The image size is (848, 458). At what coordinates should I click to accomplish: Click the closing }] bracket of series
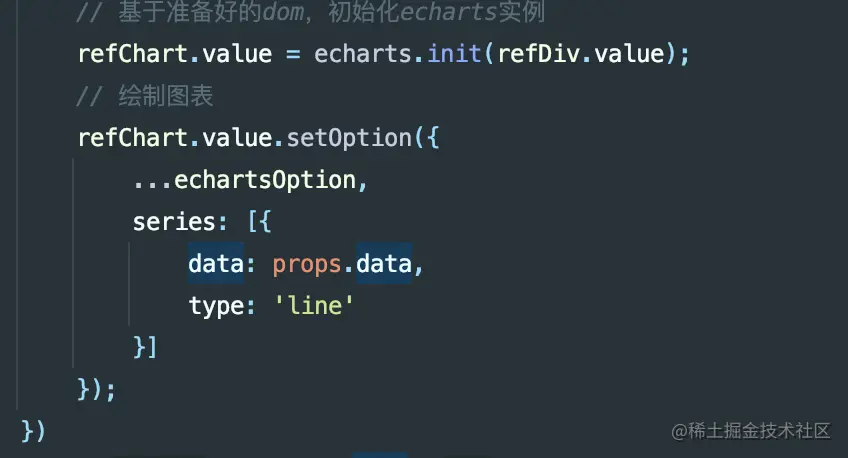(x=146, y=347)
